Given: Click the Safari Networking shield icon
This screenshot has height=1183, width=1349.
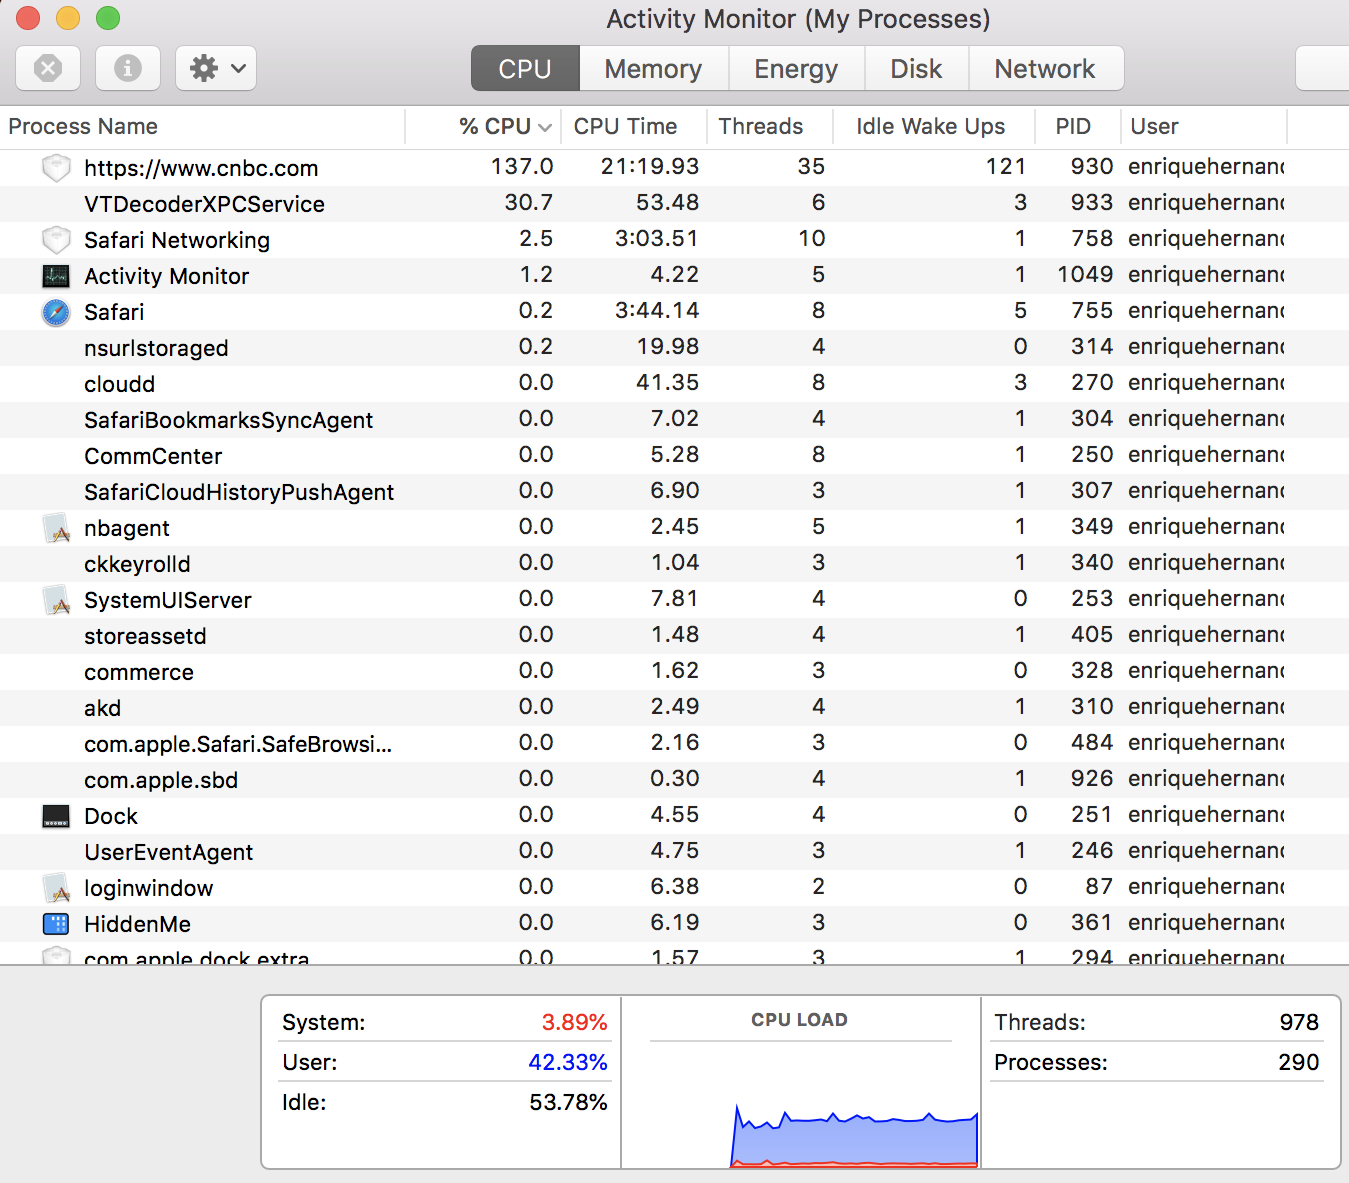Looking at the screenshot, I should 56,240.
